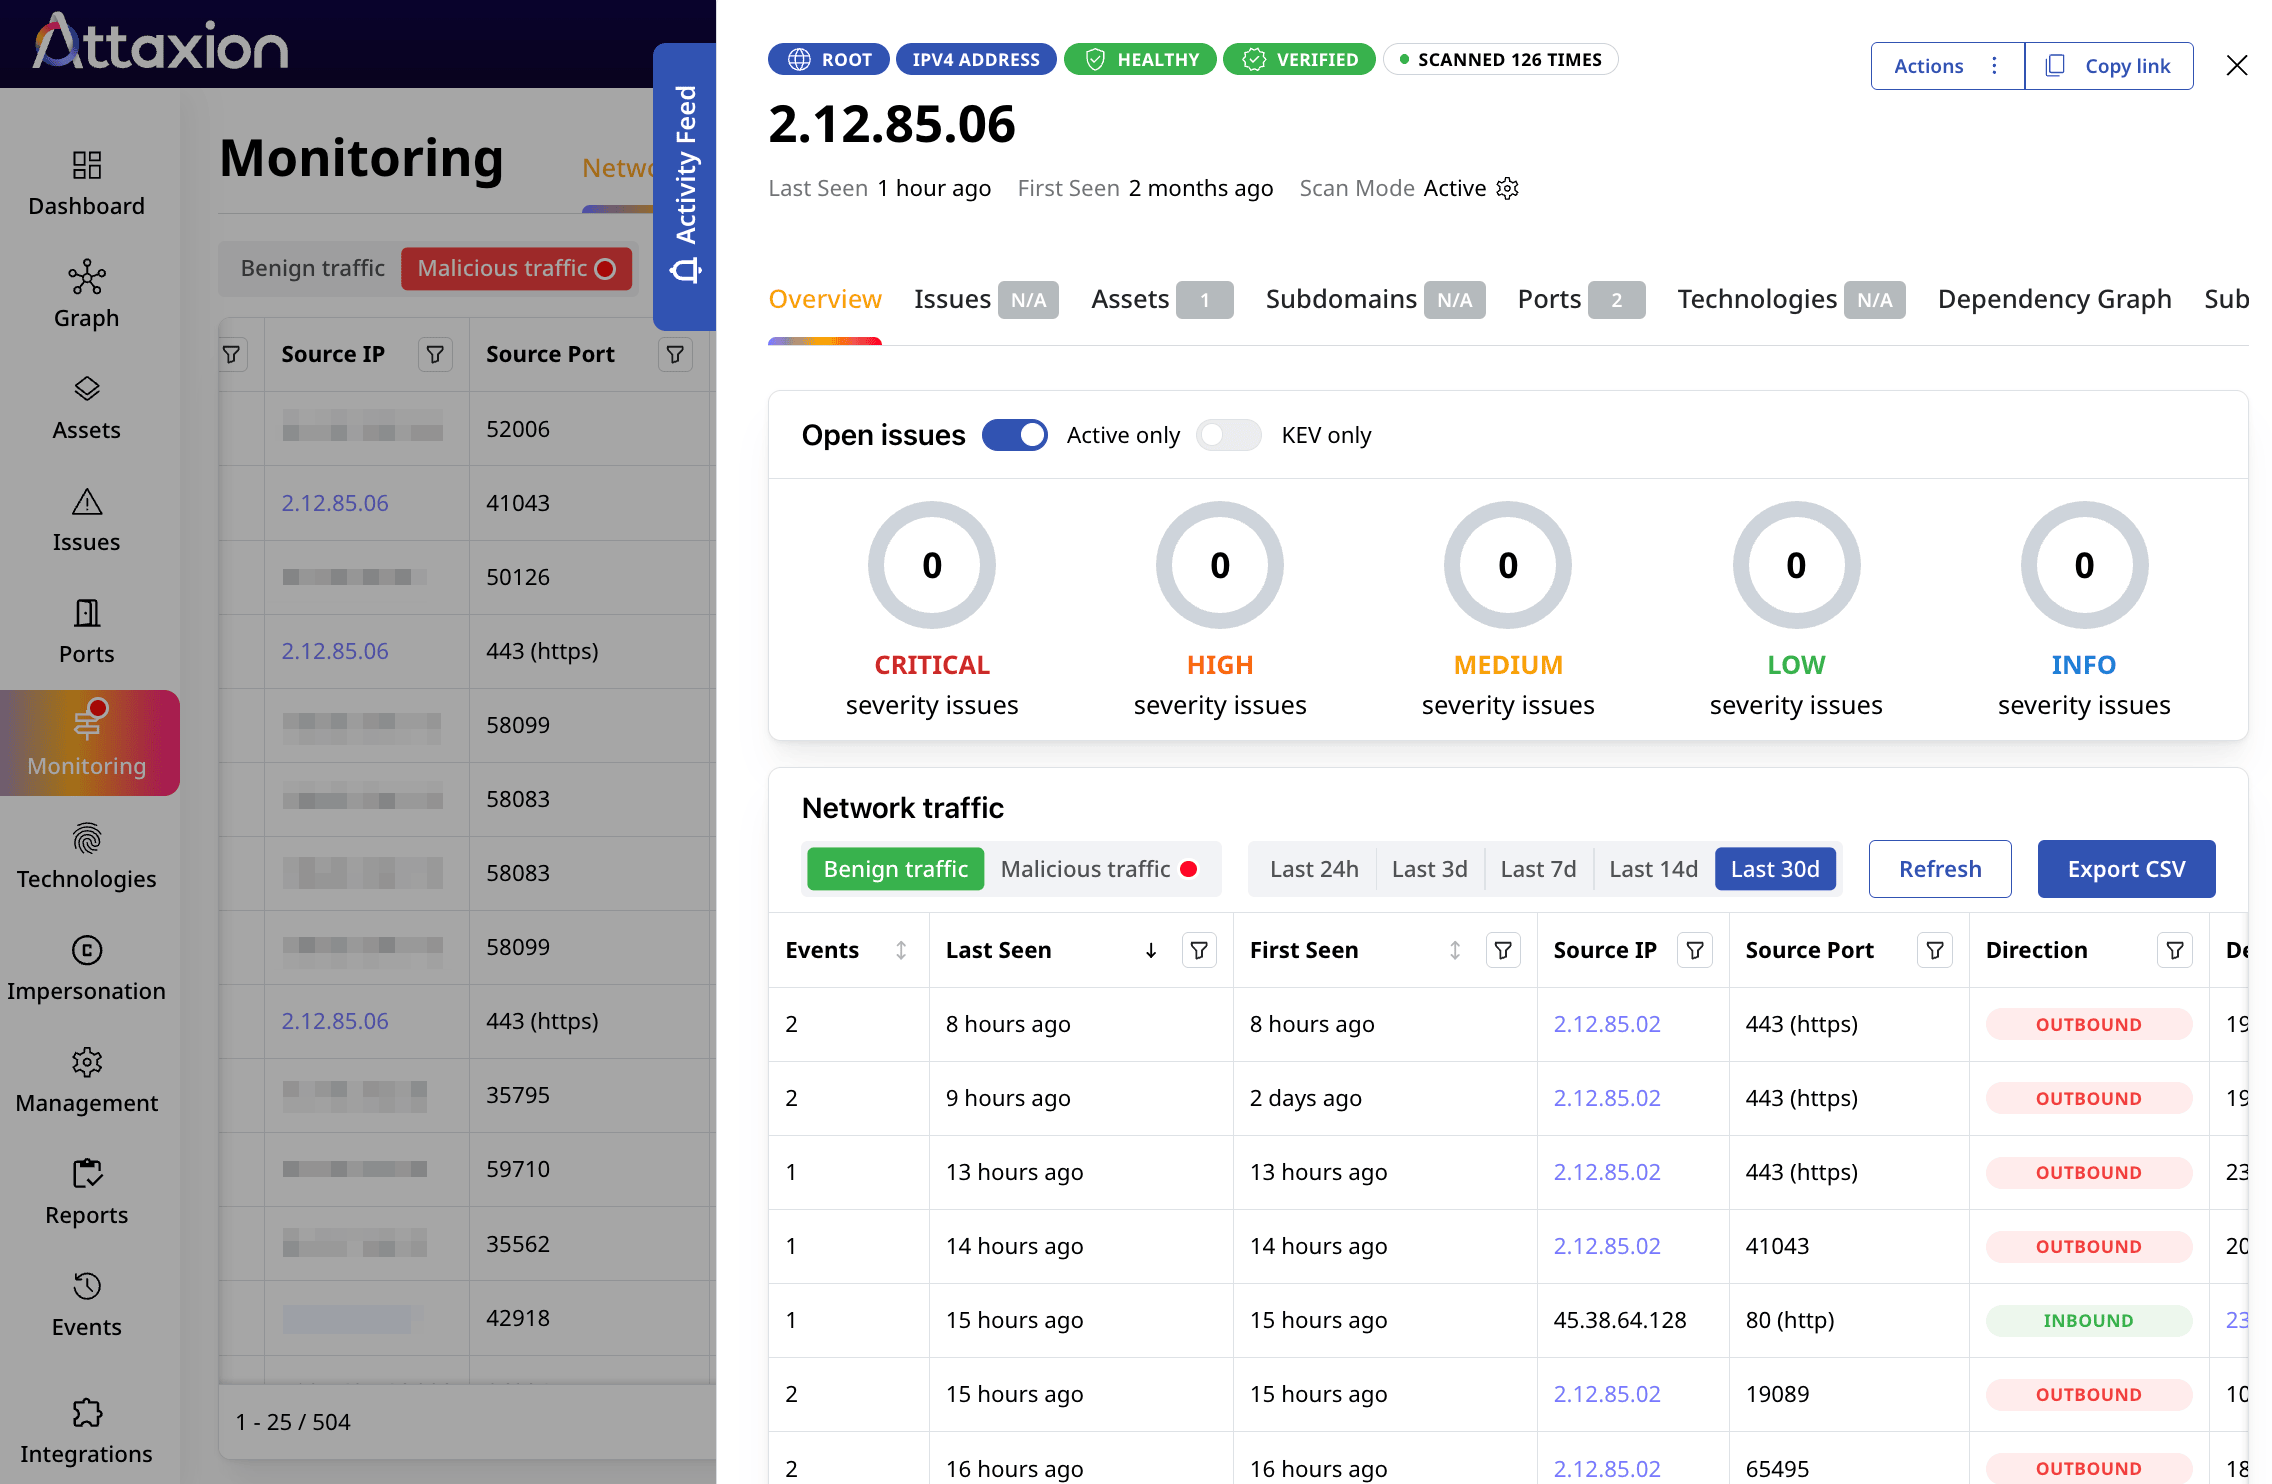Refresh the network traffic table
Image resolution: width=2272 pixels, height=1484 pixels.
pyautogui.click(x=1939, y=868)
